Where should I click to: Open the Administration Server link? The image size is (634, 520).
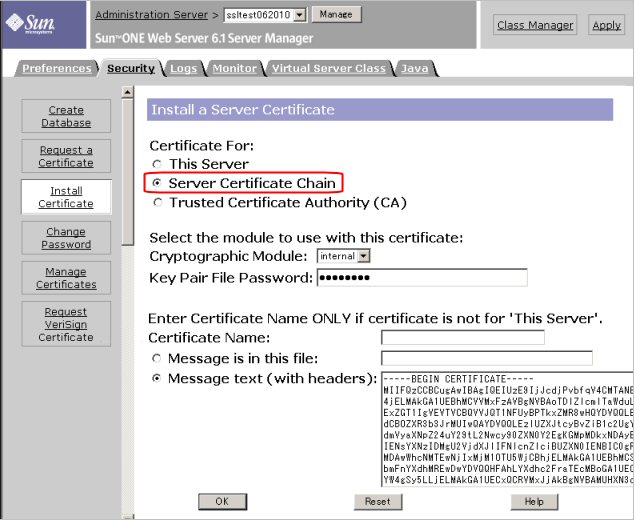[x=152, y=15]
